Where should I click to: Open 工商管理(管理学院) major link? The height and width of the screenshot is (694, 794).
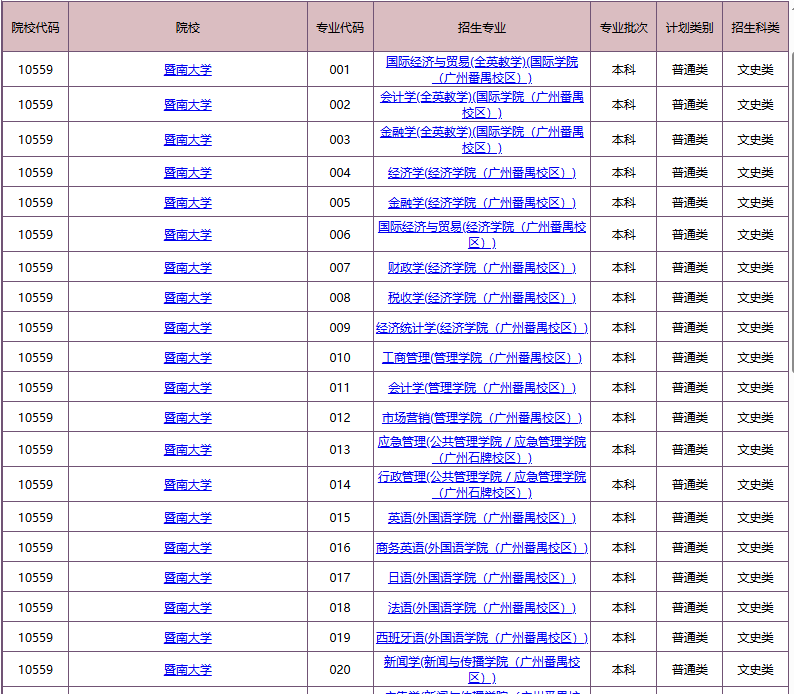482,358
